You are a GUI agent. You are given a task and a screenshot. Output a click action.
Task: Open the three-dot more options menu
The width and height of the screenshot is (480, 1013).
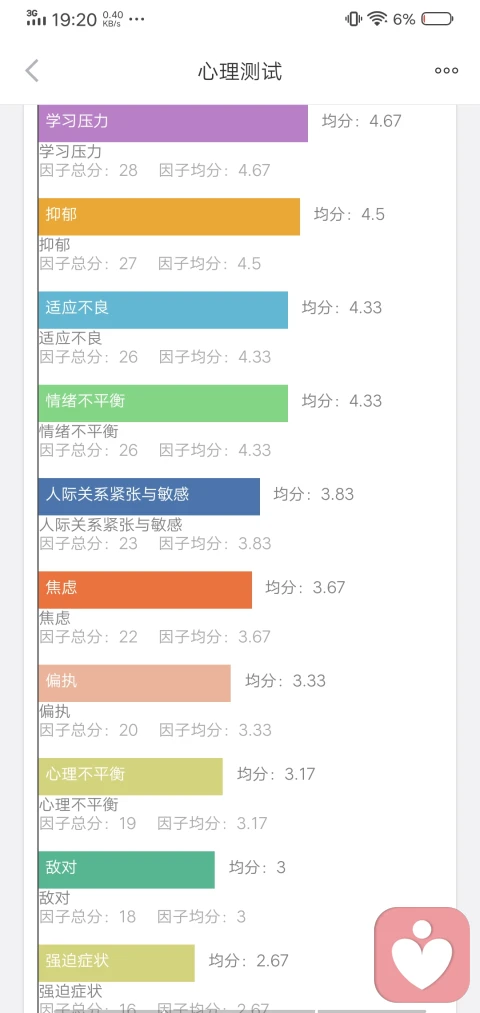pyautogui.click(x=446, y=71)
